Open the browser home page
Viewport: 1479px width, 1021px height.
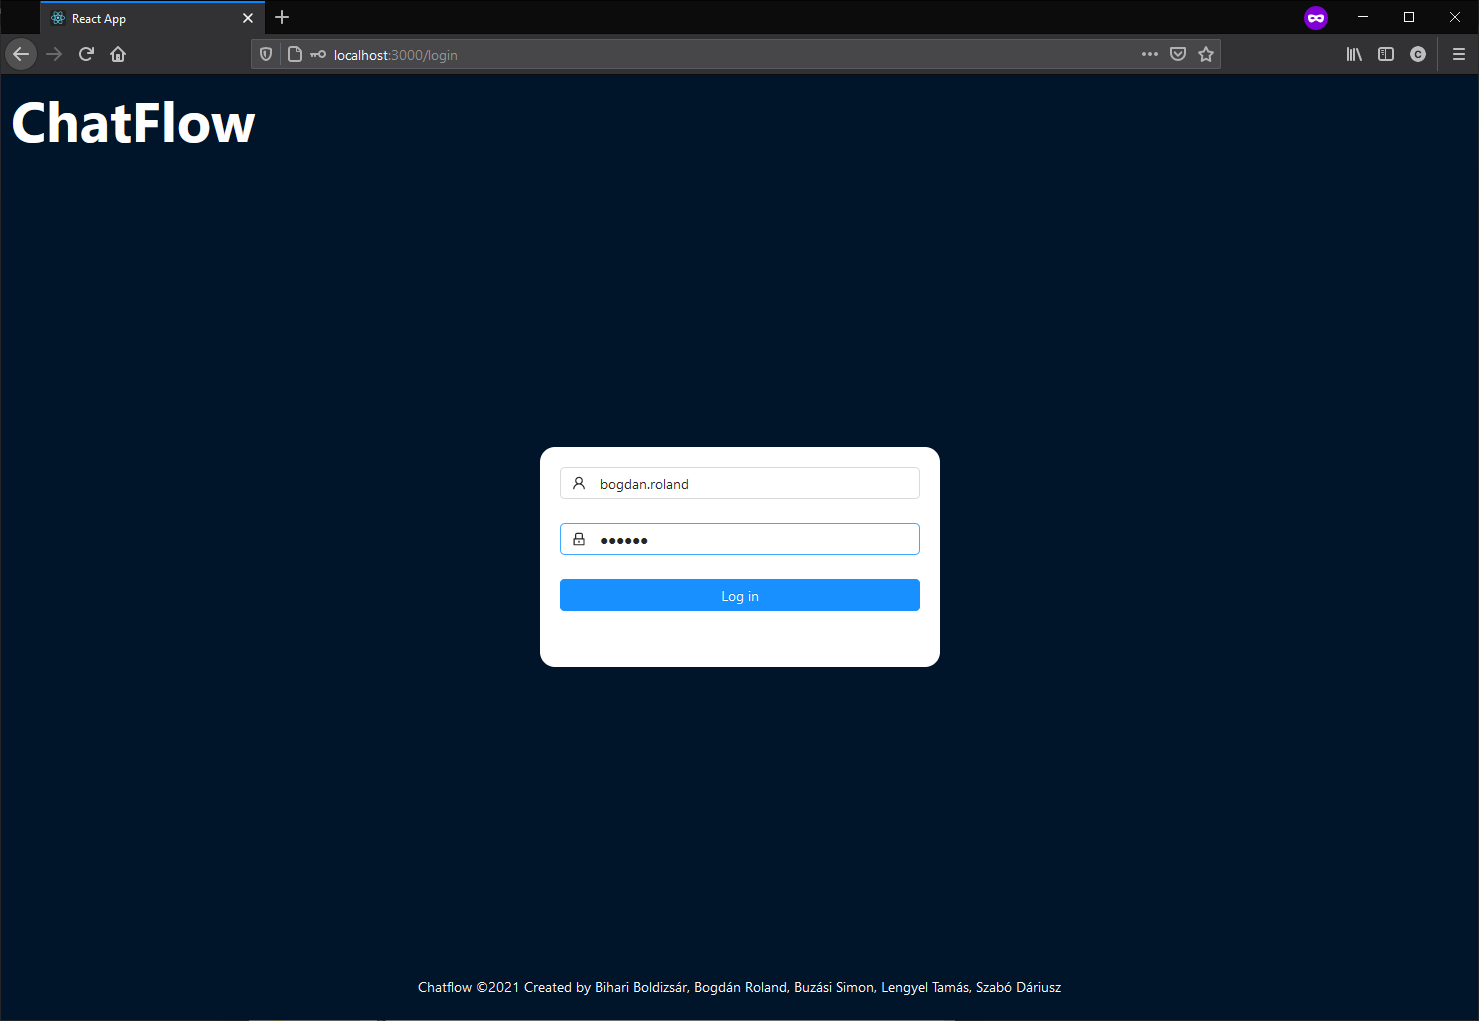pyautogui.click(x=118, y=54)
